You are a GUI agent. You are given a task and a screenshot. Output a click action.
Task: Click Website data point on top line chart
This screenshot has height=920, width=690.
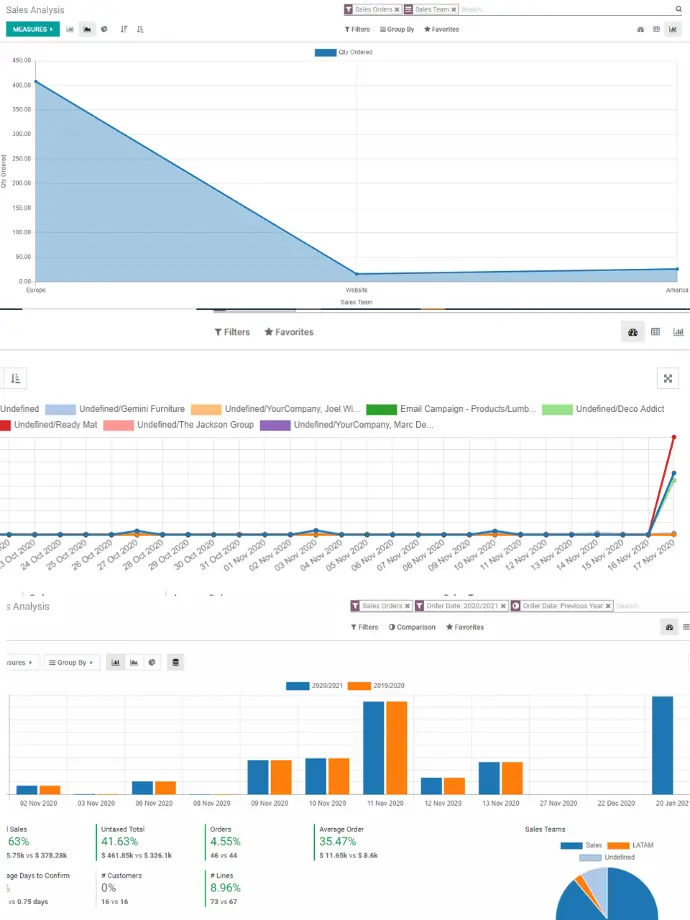pyautogui.click(x=356, y=273)
